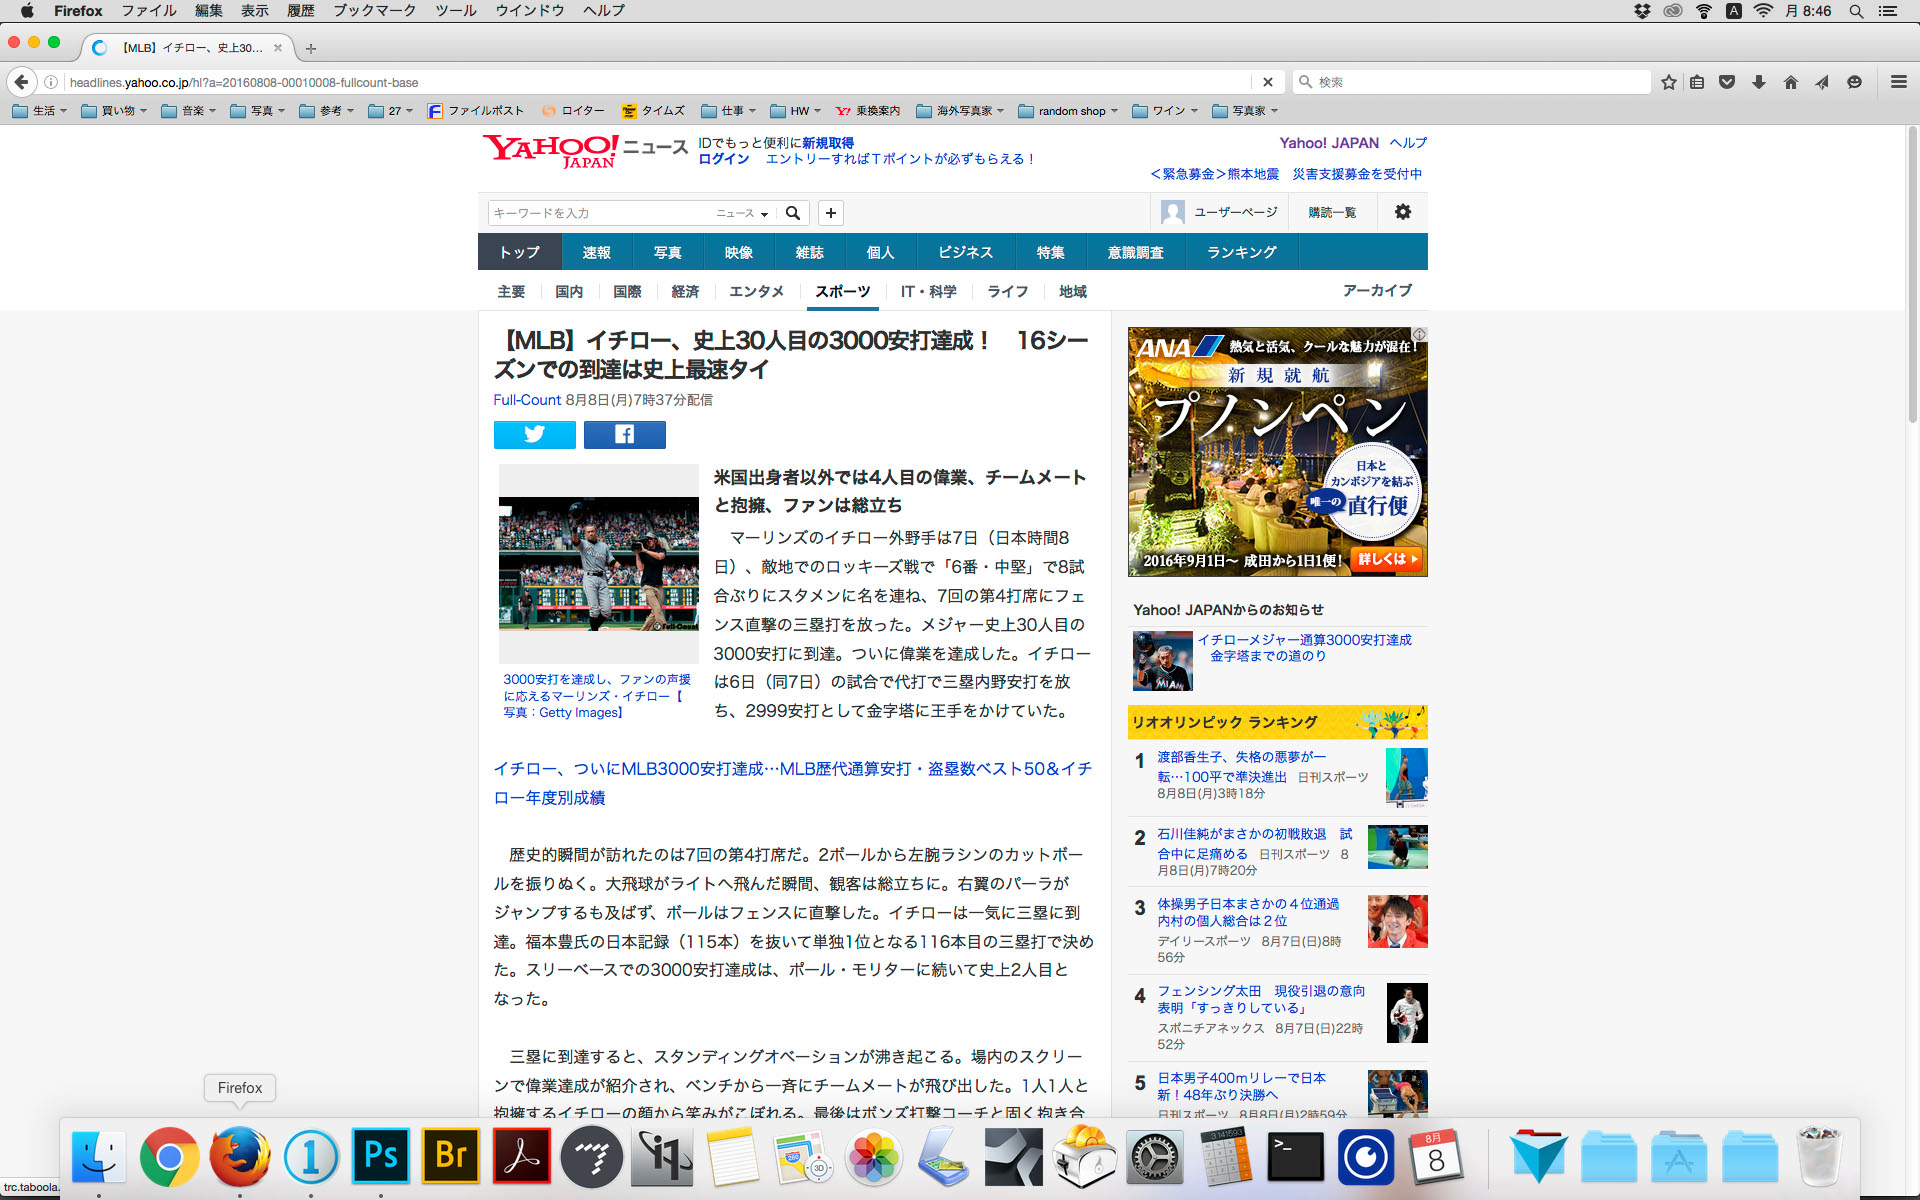Click the Facebook share button
1920x1200 pixels.
[624, 434]
